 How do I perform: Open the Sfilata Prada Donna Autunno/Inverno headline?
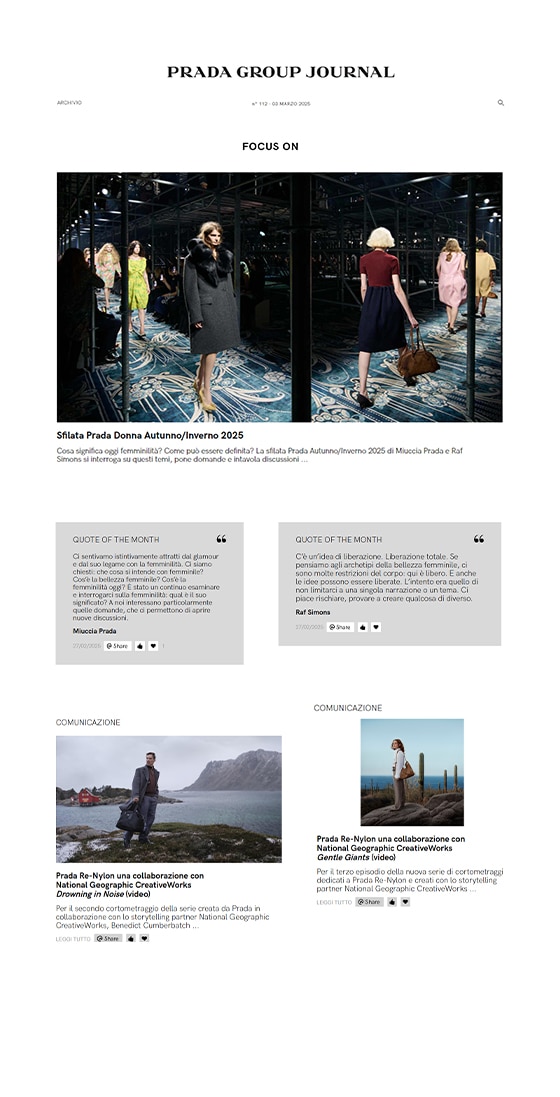(150, 435)
